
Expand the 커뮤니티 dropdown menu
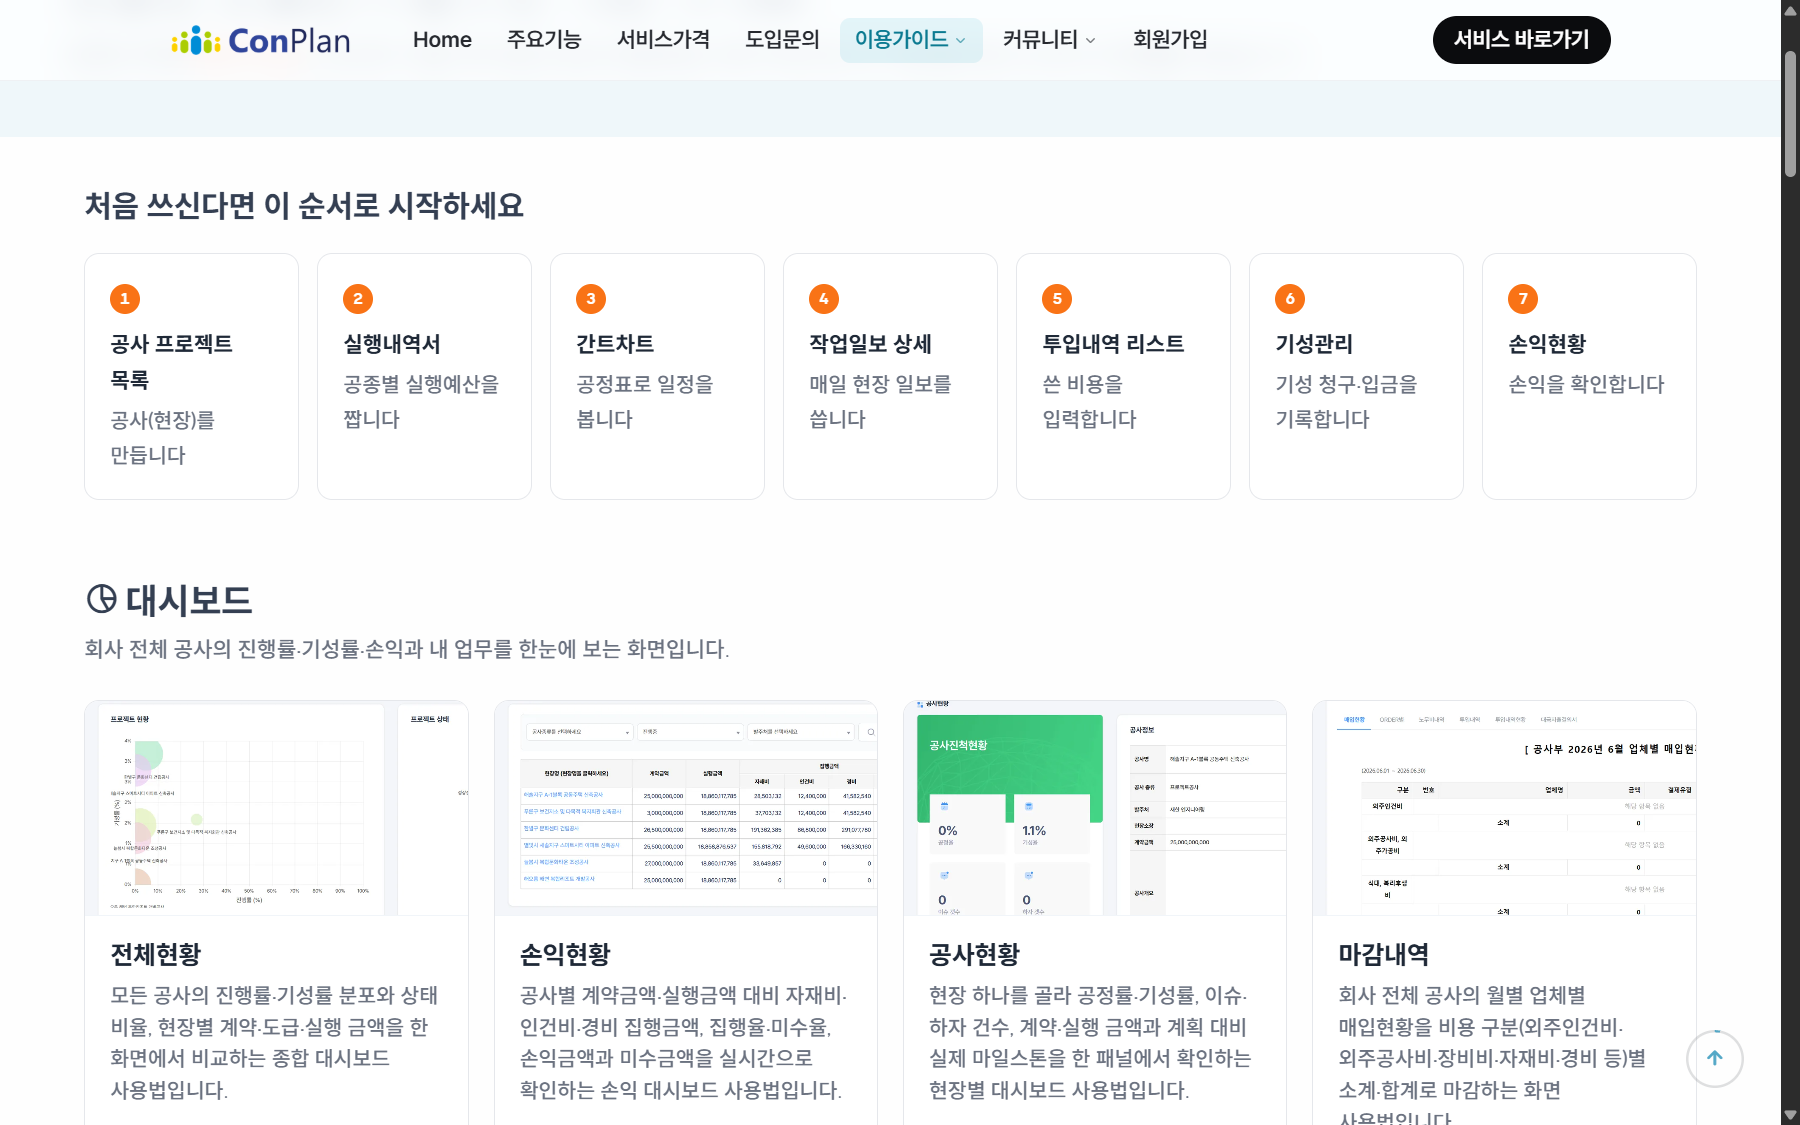1049,40
